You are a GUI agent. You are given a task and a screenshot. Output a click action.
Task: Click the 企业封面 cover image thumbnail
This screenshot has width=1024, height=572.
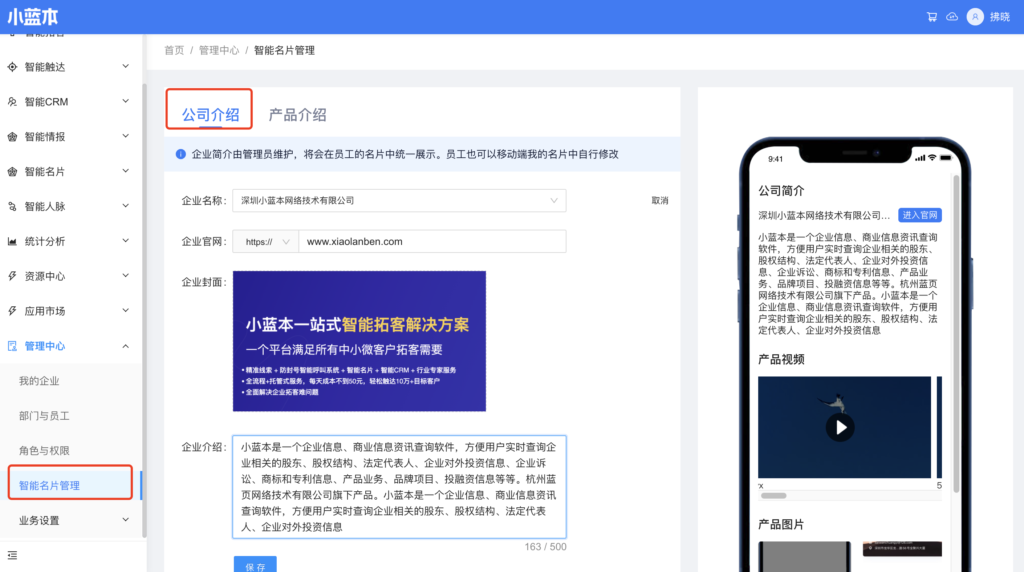(x=359, y=341)
